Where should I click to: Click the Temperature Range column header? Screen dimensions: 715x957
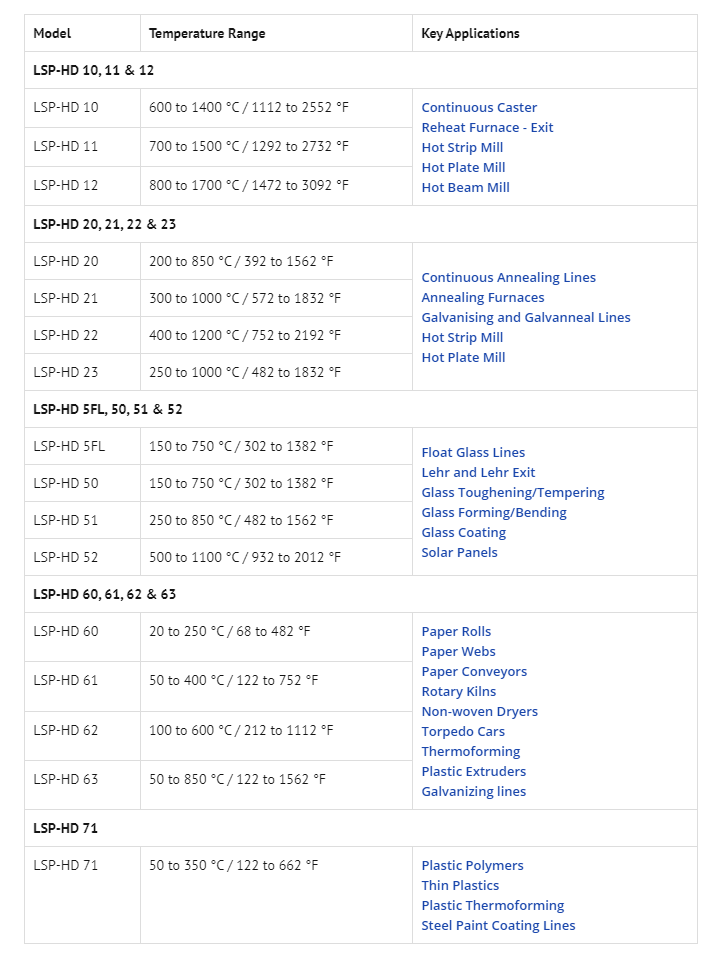tap(207, 34)
